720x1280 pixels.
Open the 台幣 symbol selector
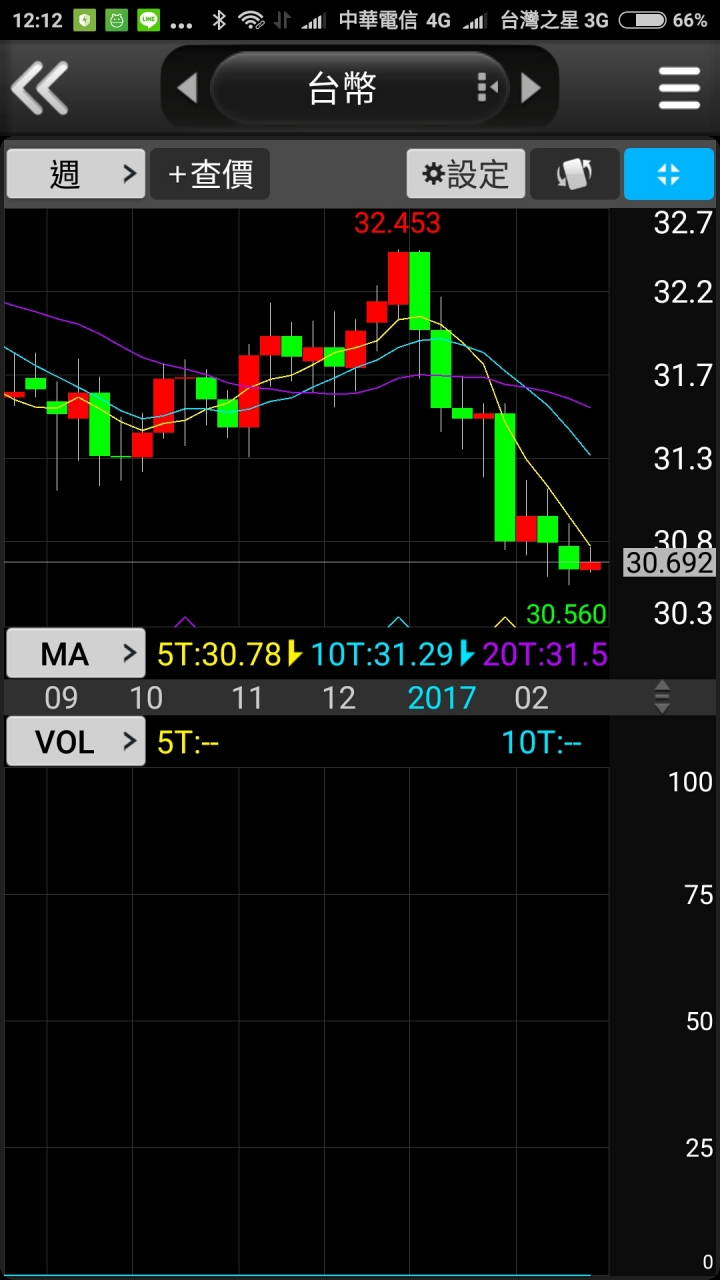(x=360, y=88)
